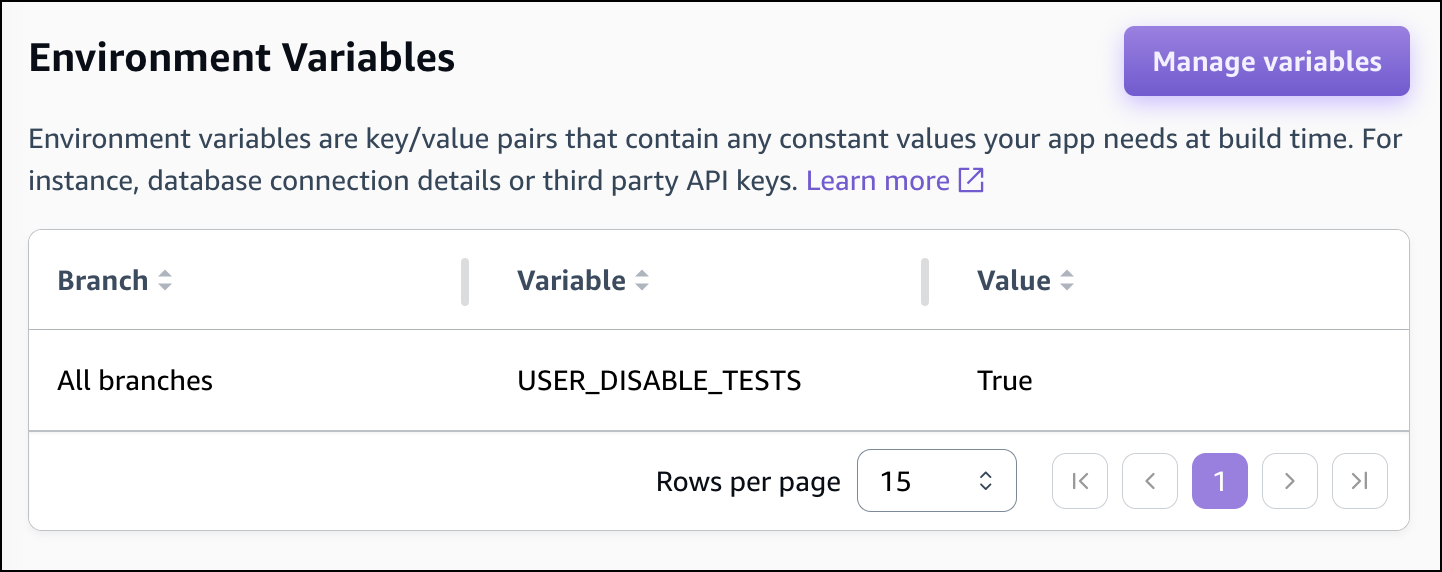The width and height of the screenshot is (1442, 572).
Task: Click the Variable column header label
Action: pos(571,281)
